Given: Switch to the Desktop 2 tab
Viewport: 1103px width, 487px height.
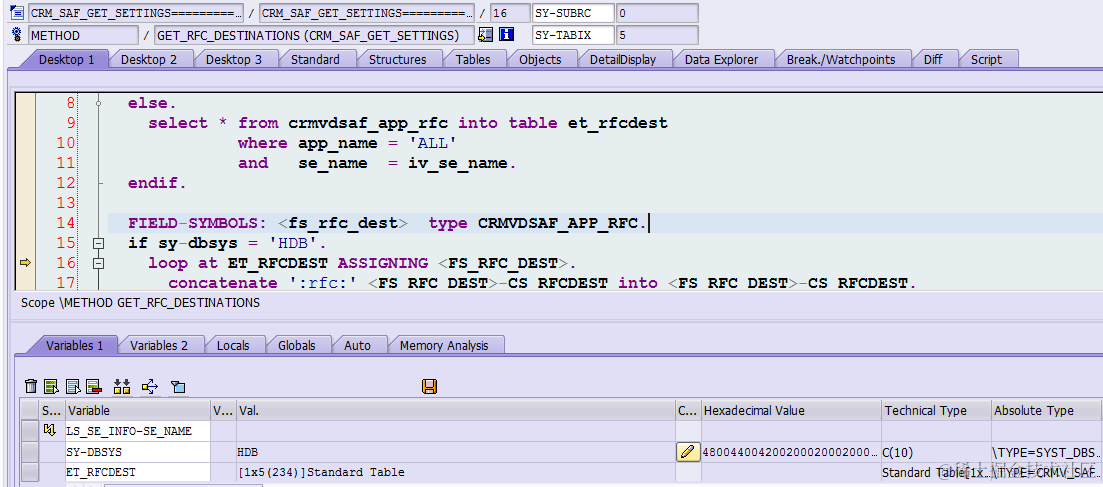Looking at the screenshot, I should [148, 59].
